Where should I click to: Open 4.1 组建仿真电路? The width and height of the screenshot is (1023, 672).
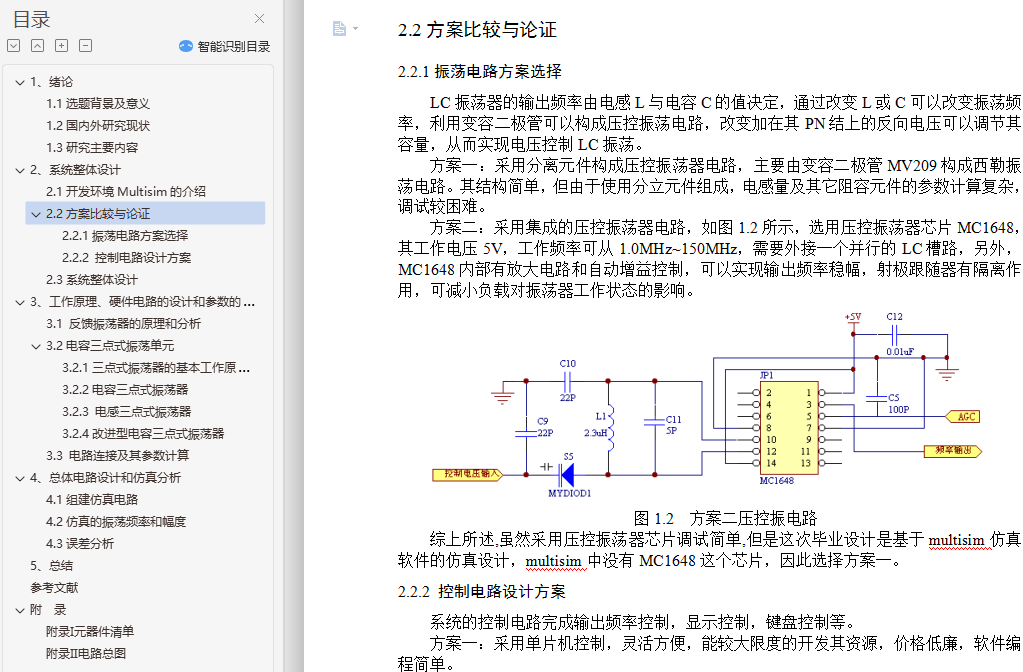coord(92,500)
